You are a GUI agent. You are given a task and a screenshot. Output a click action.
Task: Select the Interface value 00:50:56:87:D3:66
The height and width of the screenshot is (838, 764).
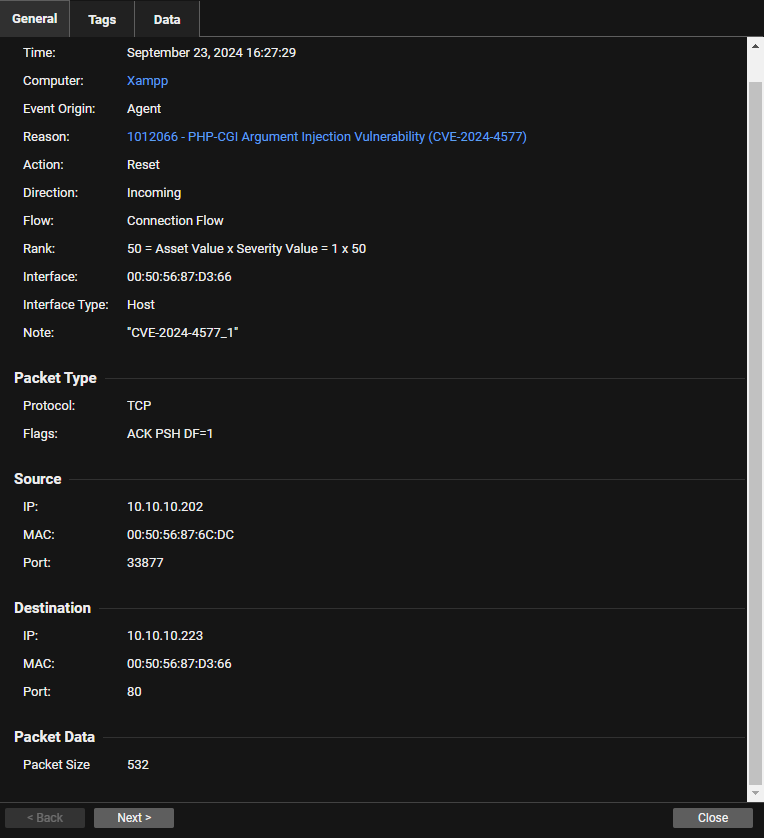tap(179, 277)
